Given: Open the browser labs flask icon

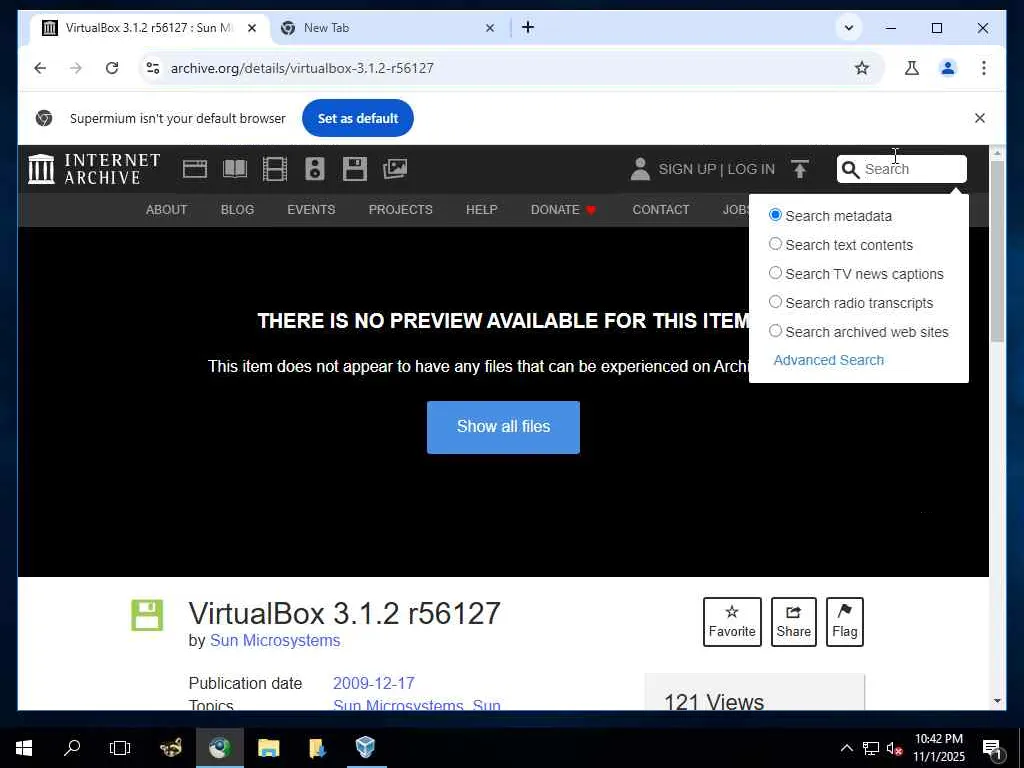Looking at the screenshot, I should click(x=912, y=68).
